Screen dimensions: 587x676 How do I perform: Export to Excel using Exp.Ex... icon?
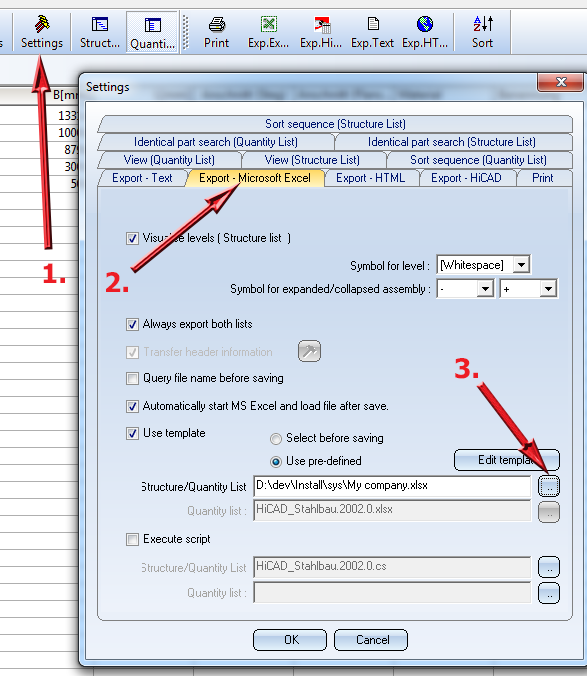tap(268, 32)
